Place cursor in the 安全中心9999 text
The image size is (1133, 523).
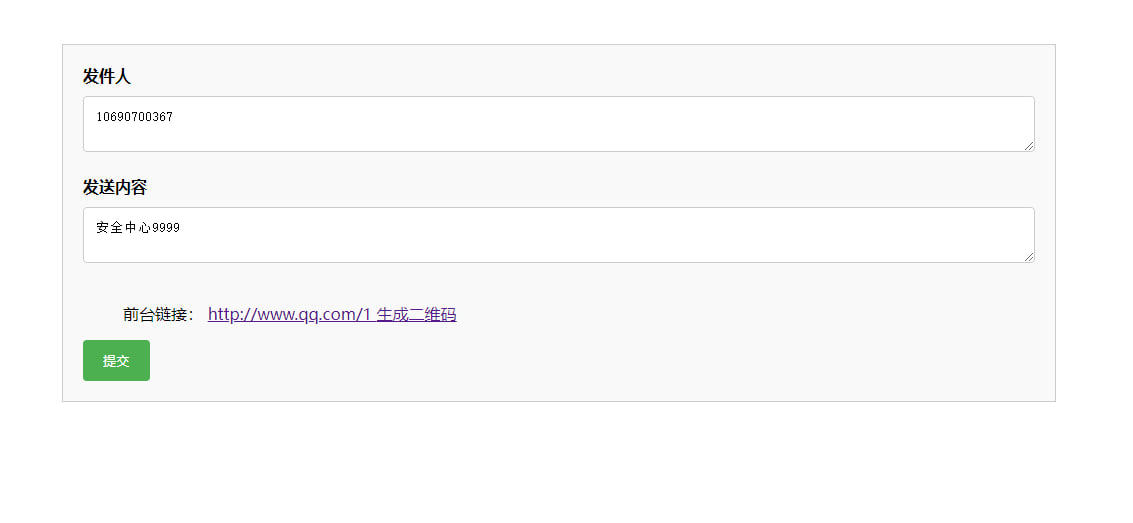click(x=138, y=228)
